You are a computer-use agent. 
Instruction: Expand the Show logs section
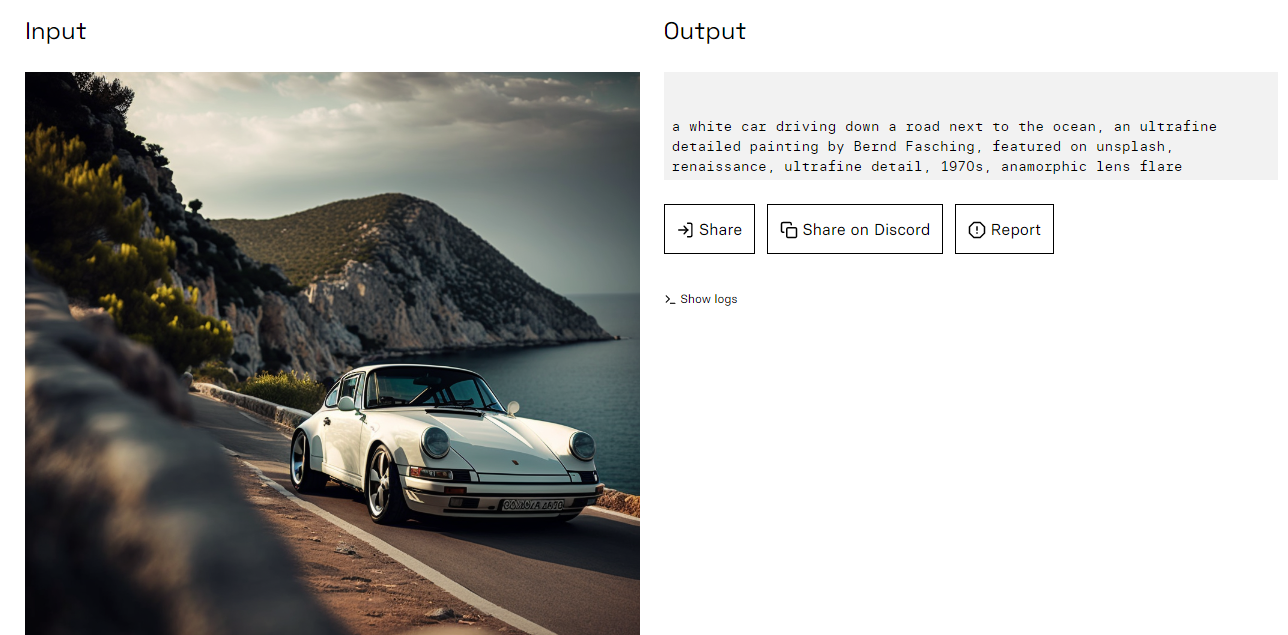701,299
